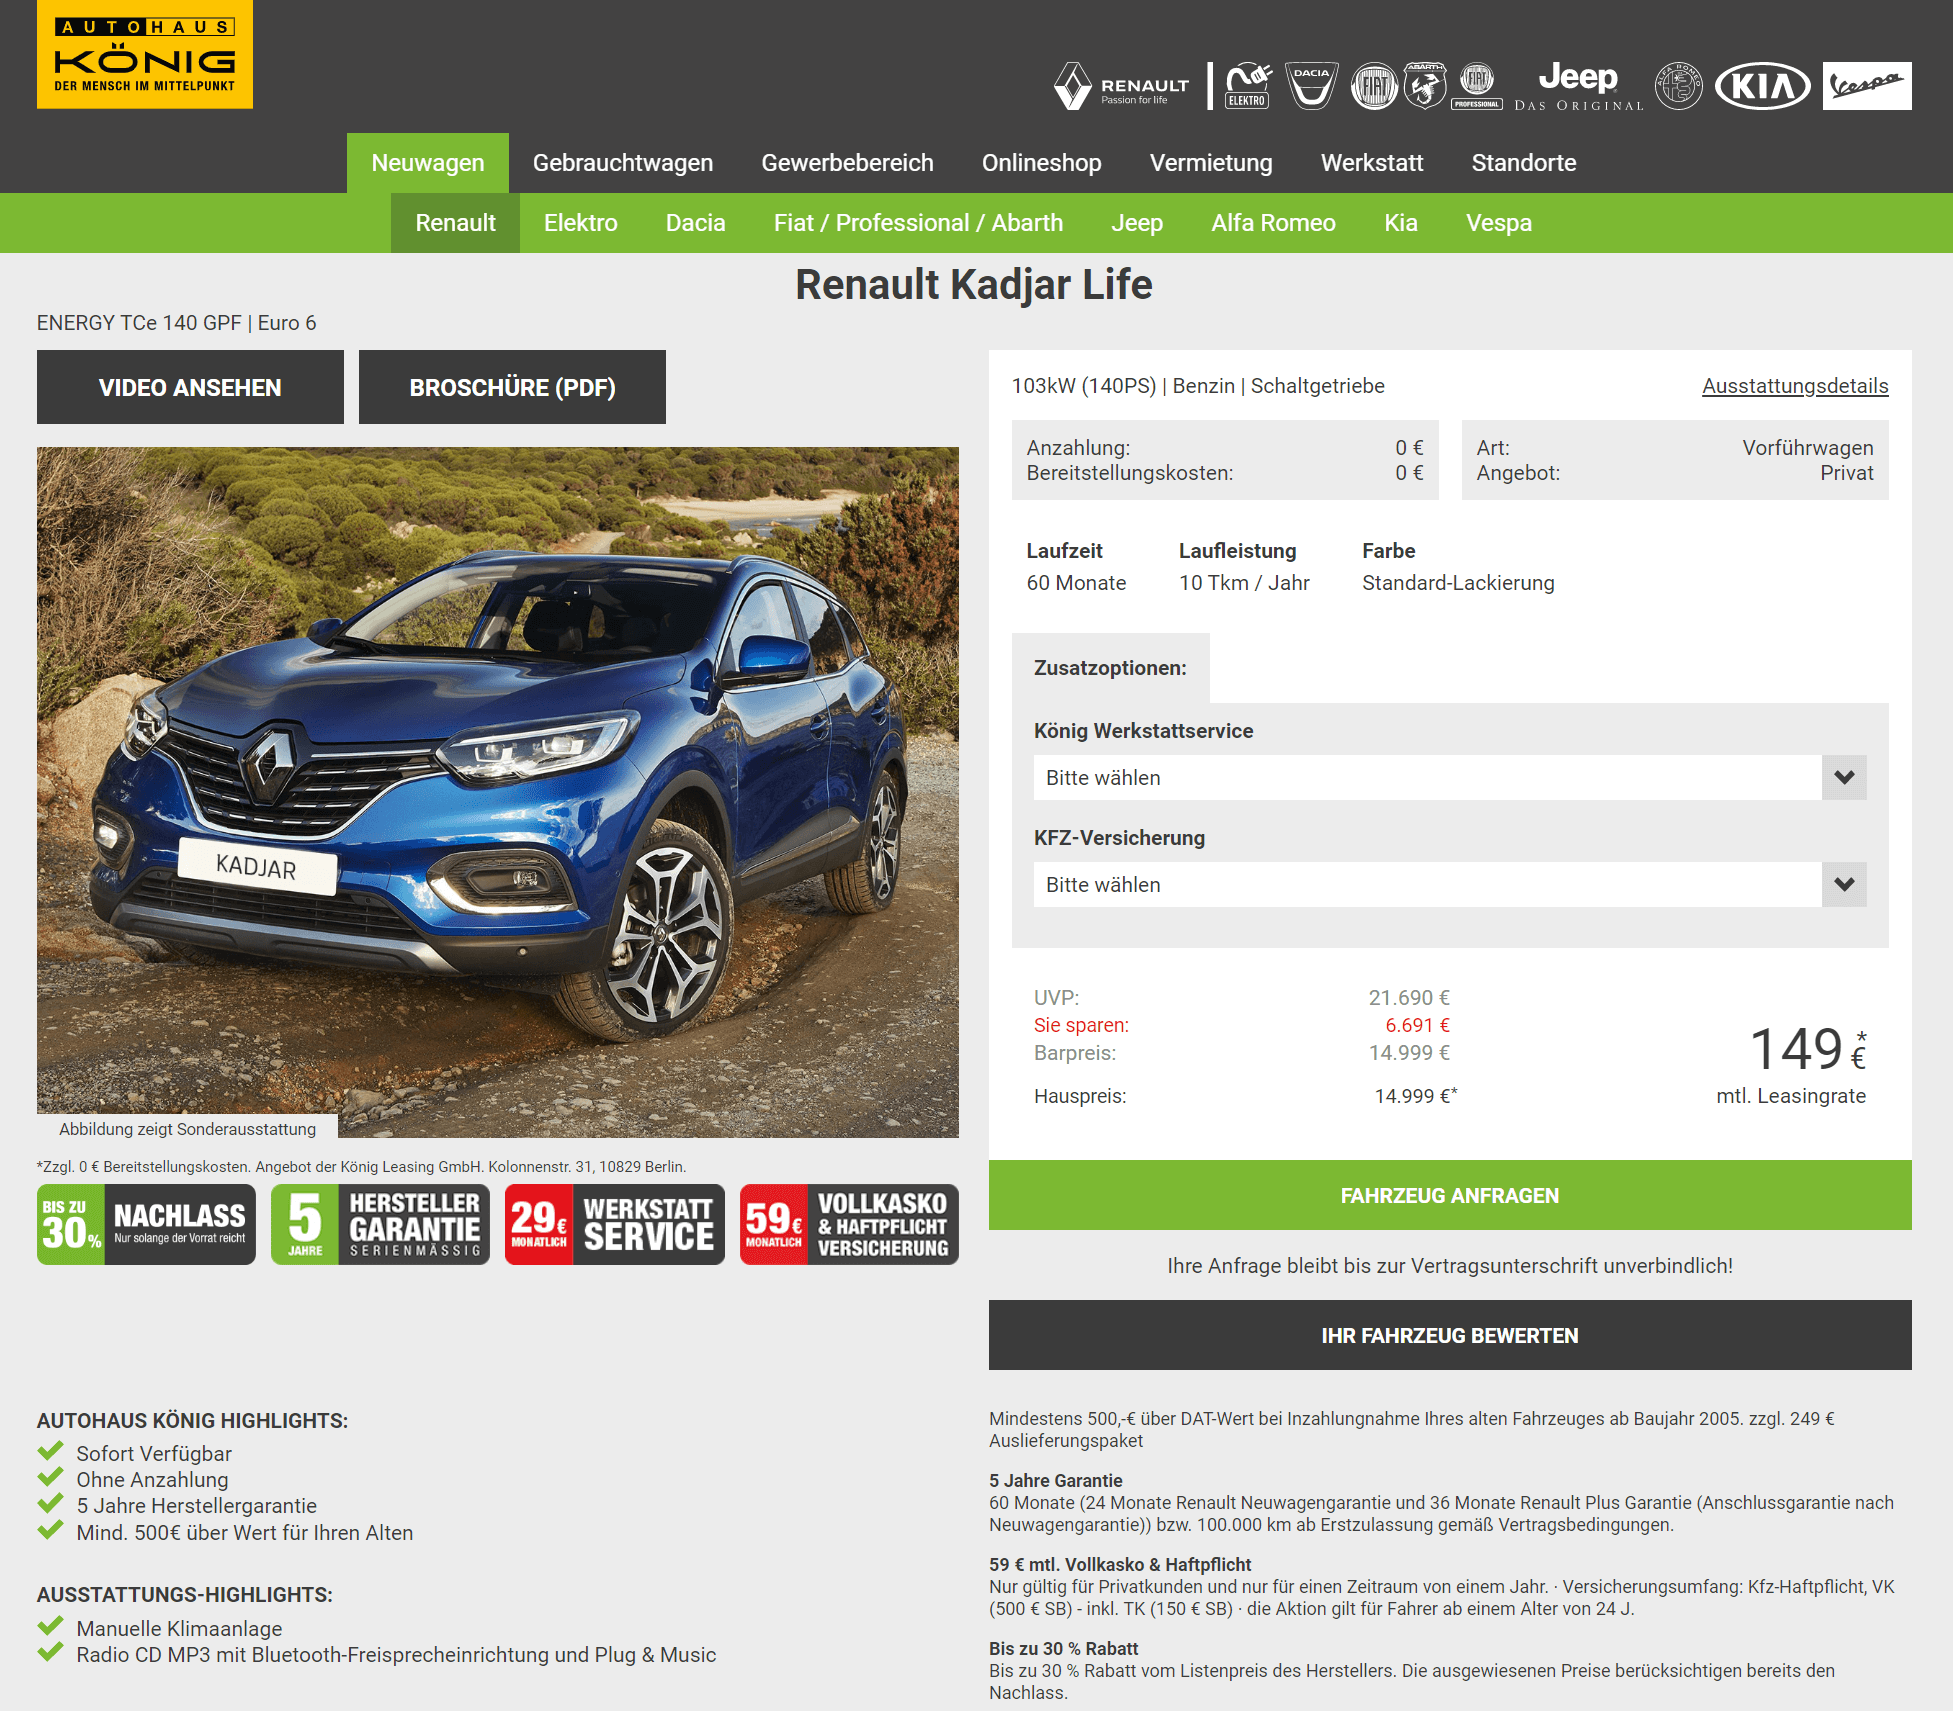Viewport: 1953px width, 1711px height.
Task: Click the blue Renault Kadjar photo
Action: pyautogui.click(x=498, y=792)
